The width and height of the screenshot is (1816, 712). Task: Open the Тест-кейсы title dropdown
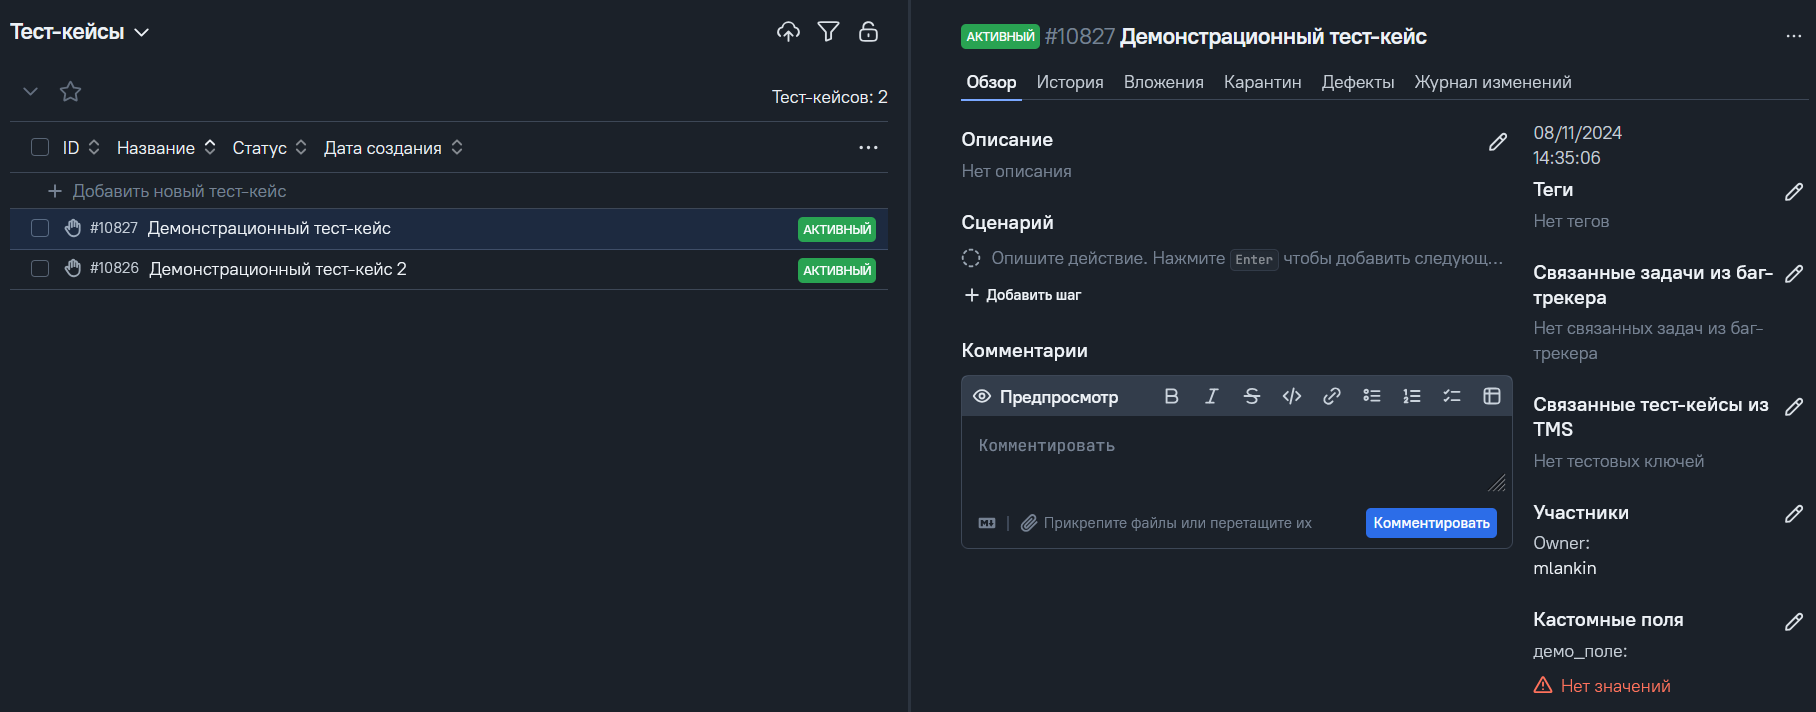coord(80,32)
